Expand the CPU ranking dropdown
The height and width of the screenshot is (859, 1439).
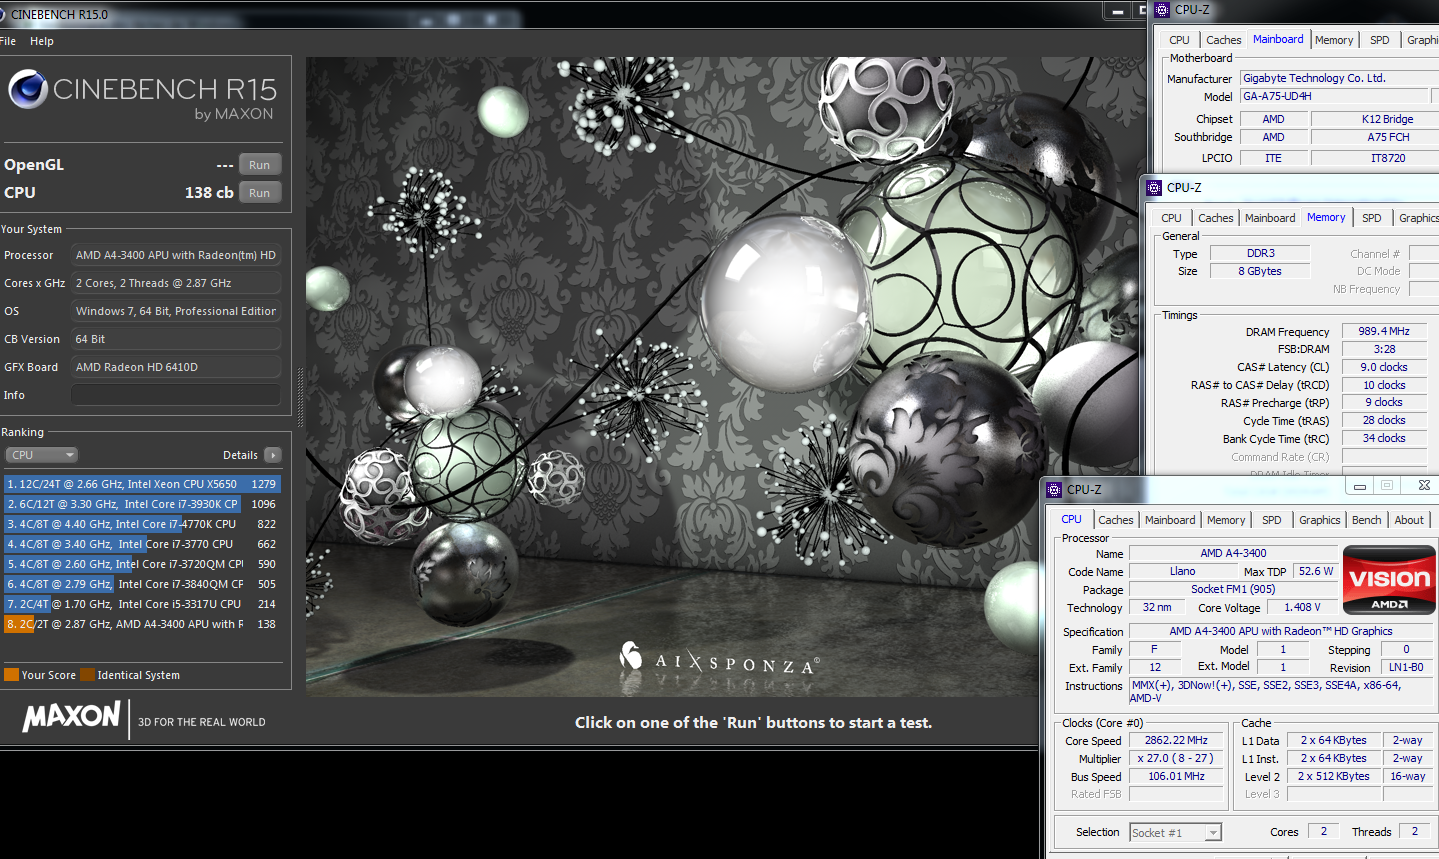pos(41,455)
